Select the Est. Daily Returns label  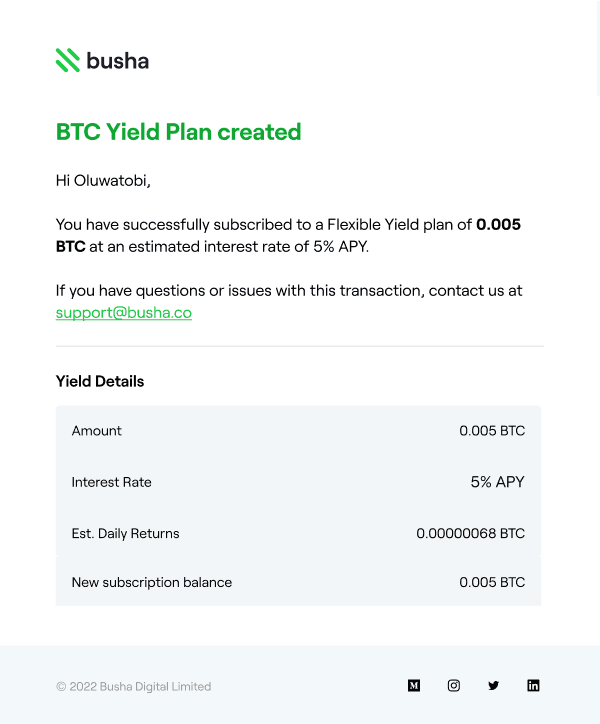coord(126,533)
